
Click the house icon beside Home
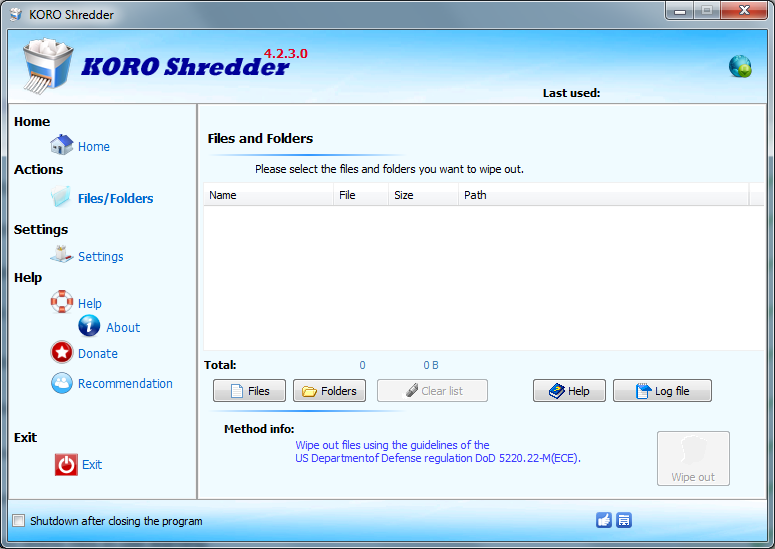[x=61, y=144]
